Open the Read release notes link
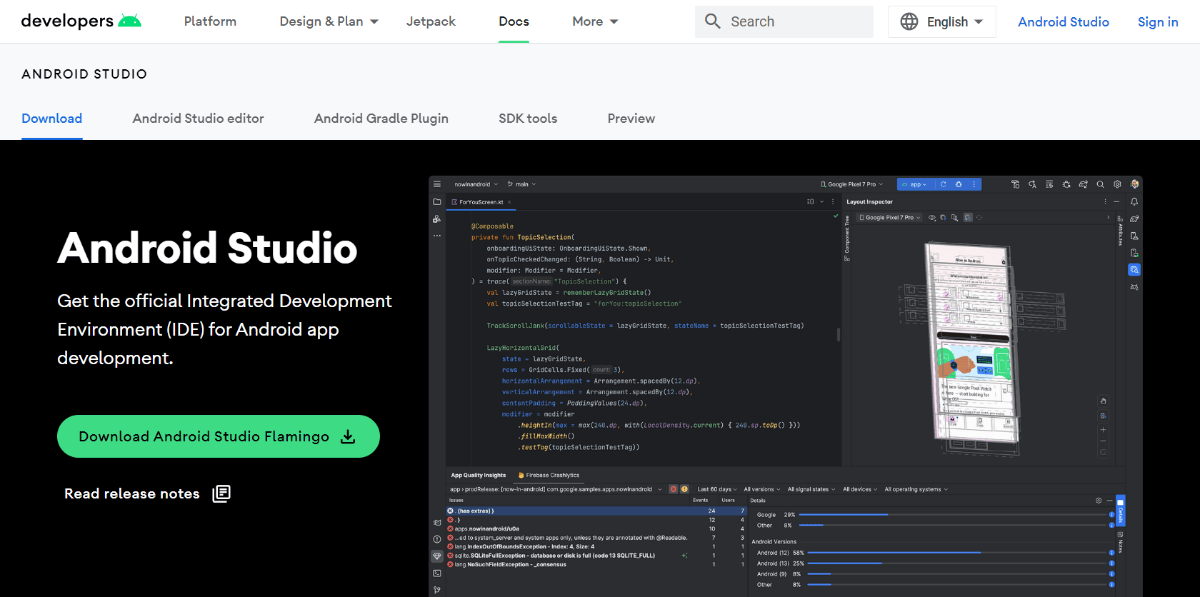The image size is (1200, 597). 132,493
